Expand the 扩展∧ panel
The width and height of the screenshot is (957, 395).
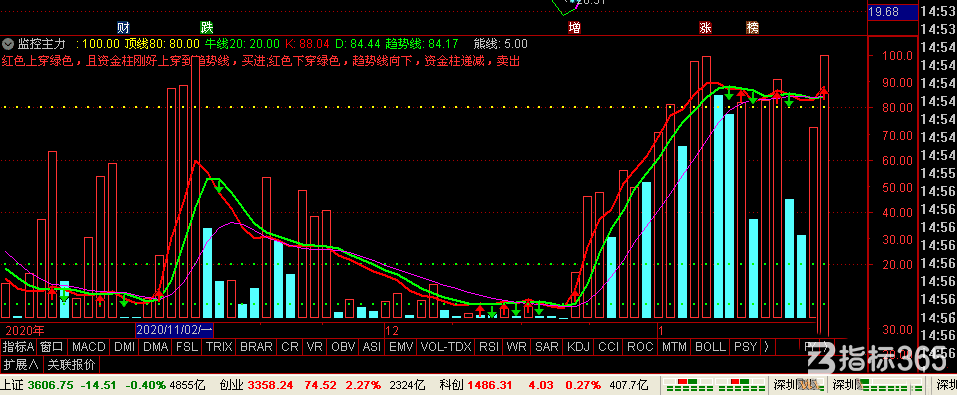point(21,365)
